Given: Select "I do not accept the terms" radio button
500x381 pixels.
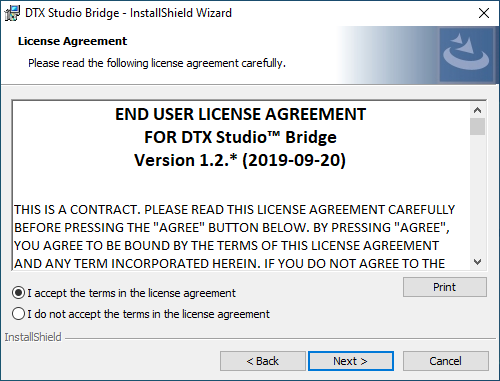Looking at the screenshot, I should tap(18, 314).
